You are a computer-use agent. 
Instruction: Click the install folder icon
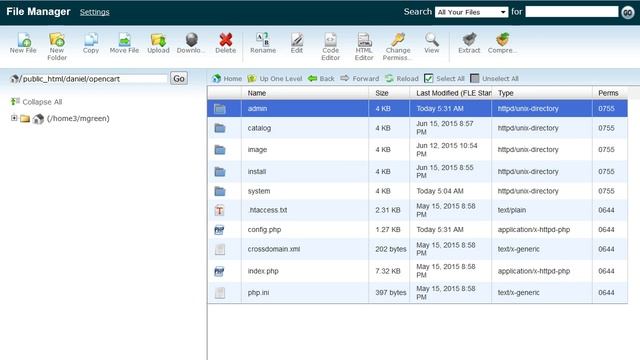220,171
